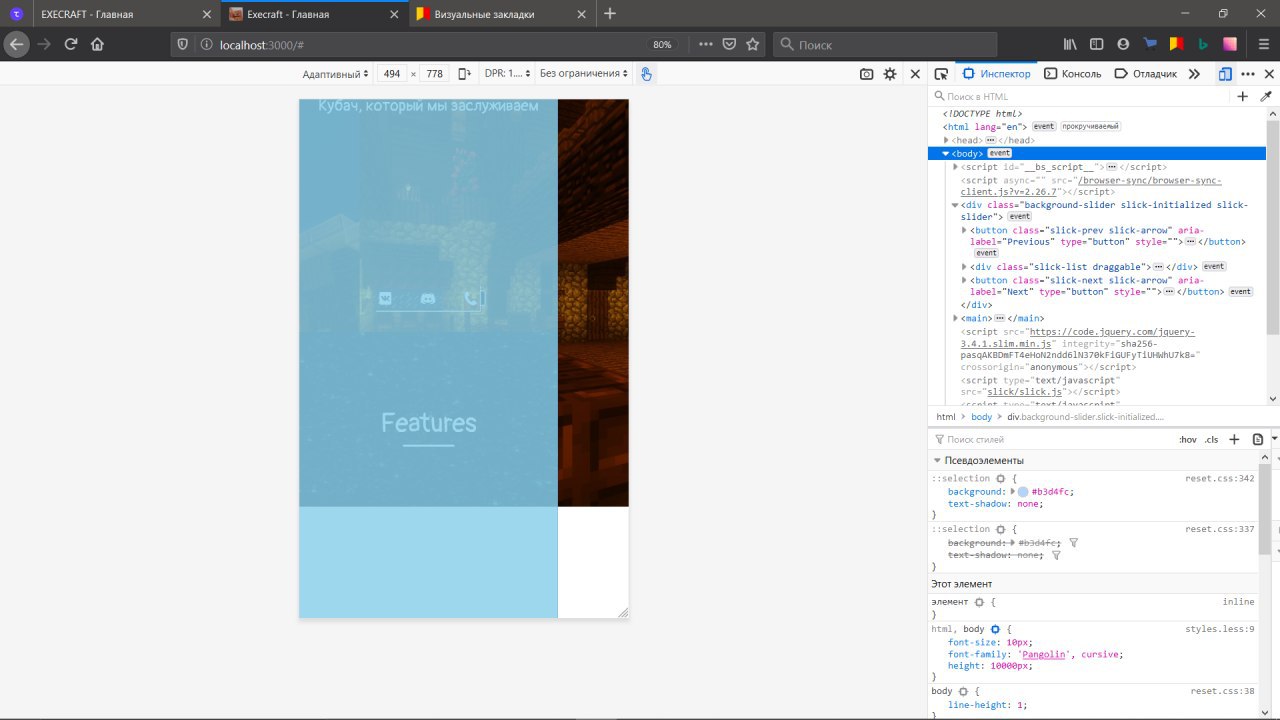The height and width of the screenshot is (720, 1280).
Task: Reload the localhost page
Action: tap(71, 44)
